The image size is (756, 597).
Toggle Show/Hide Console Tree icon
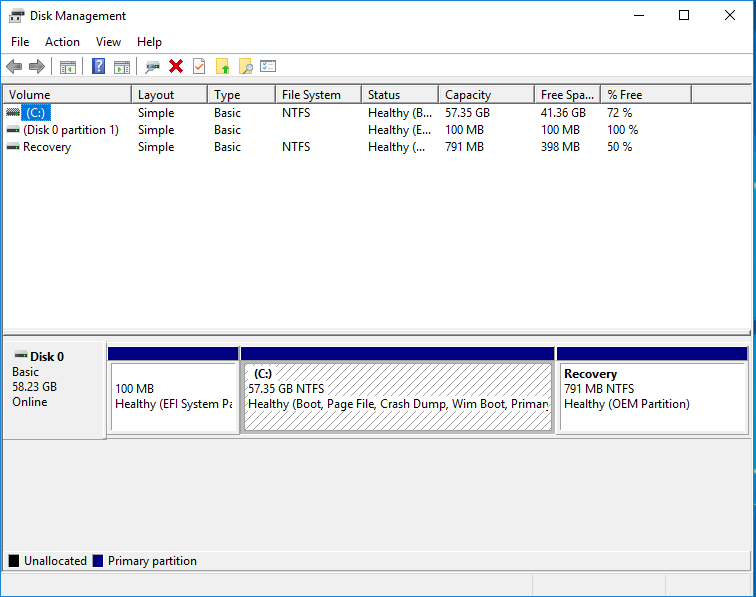[68, 67]
